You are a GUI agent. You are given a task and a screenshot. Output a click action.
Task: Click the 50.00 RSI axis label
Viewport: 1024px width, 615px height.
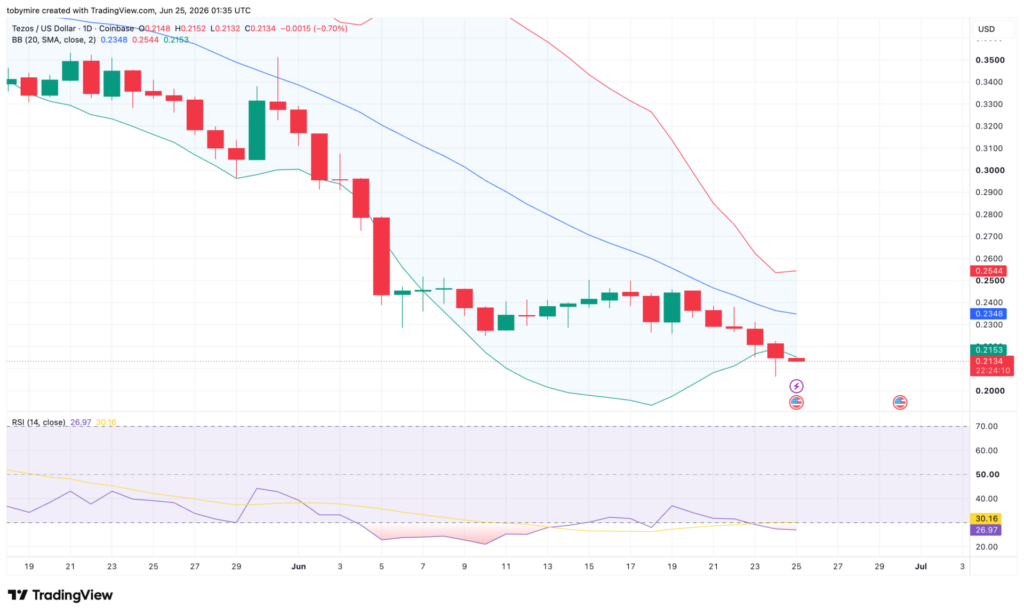pyautogui.click(x=987, y=475)
